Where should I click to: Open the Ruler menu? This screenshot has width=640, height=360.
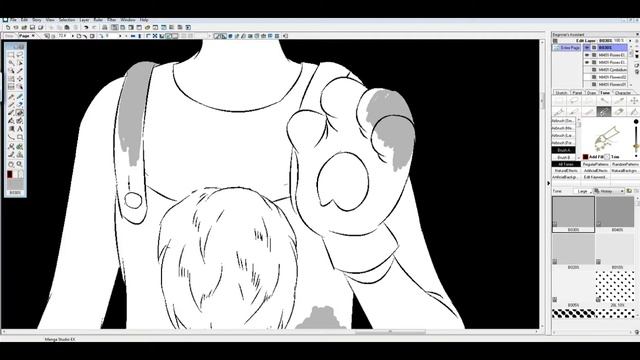tap(98, 20)
